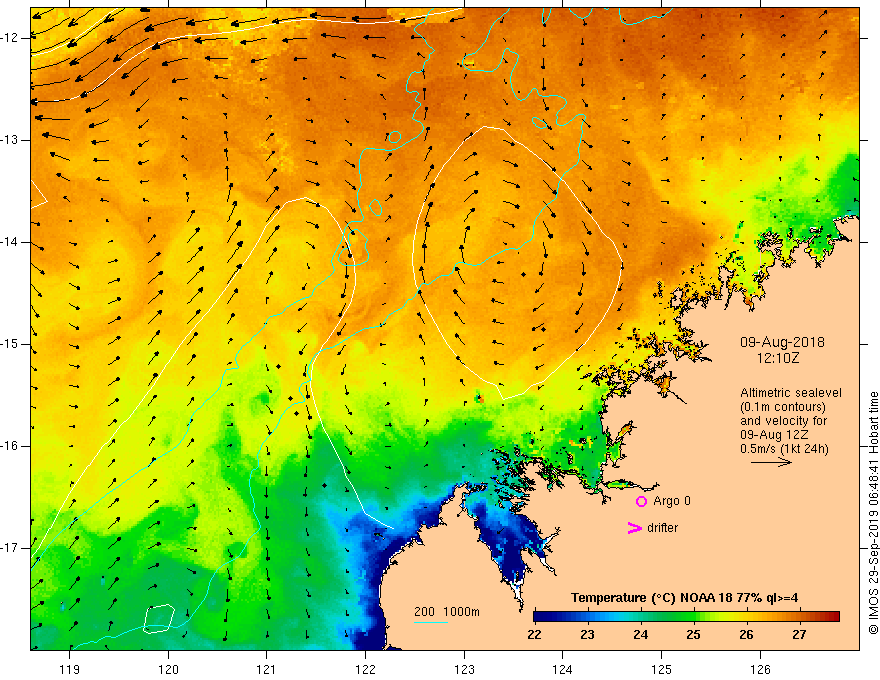Click the 'and velocity for' legend line

point(783,421)
